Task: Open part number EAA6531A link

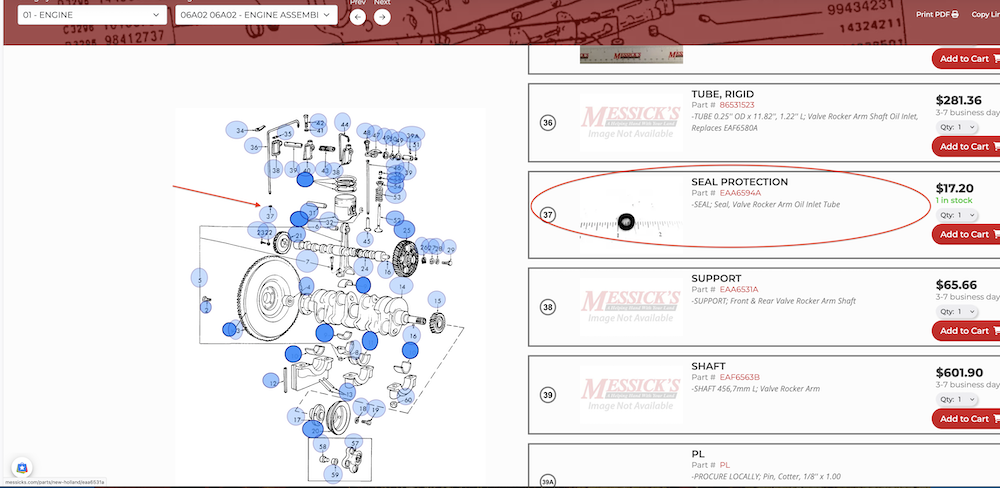Action: point(739,289)
